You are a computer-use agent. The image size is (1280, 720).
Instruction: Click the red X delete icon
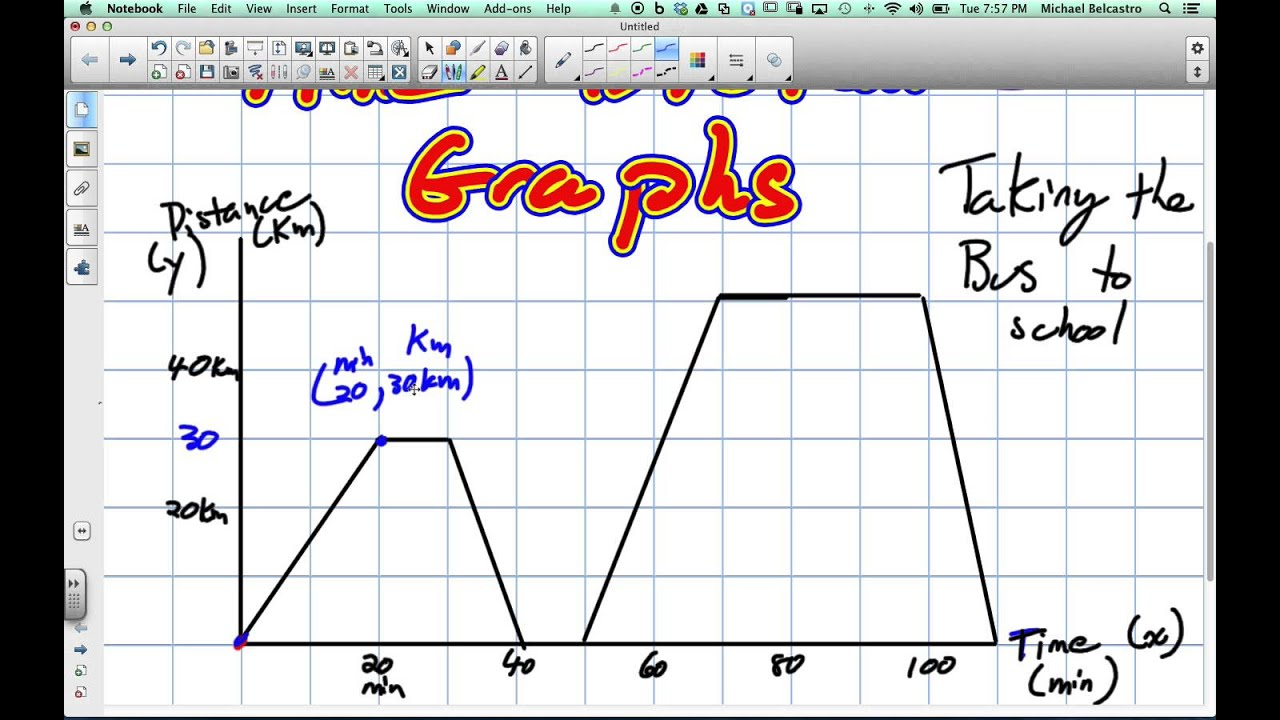(351, 72)
